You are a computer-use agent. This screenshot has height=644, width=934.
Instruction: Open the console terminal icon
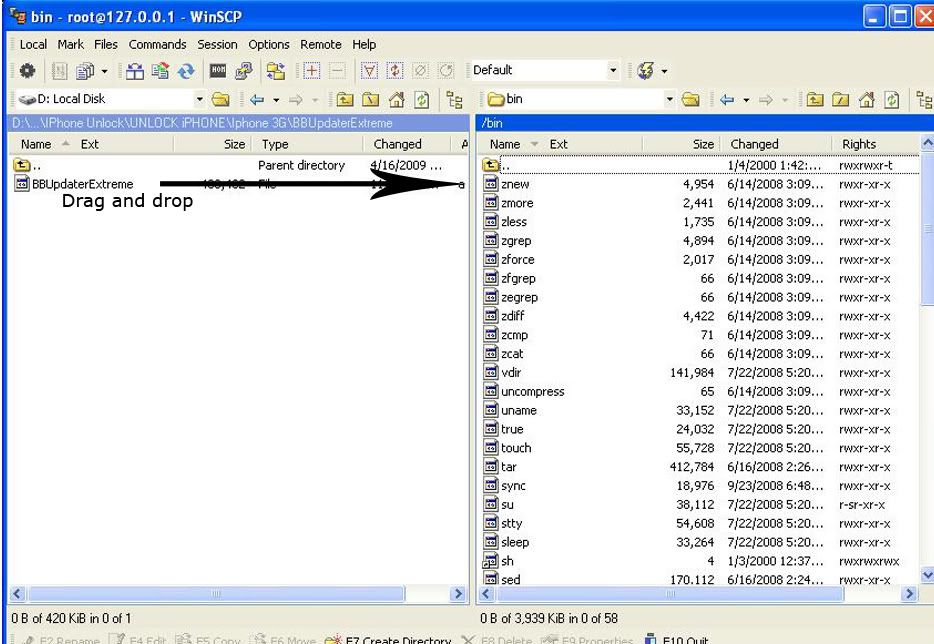(x=218, y=71)
